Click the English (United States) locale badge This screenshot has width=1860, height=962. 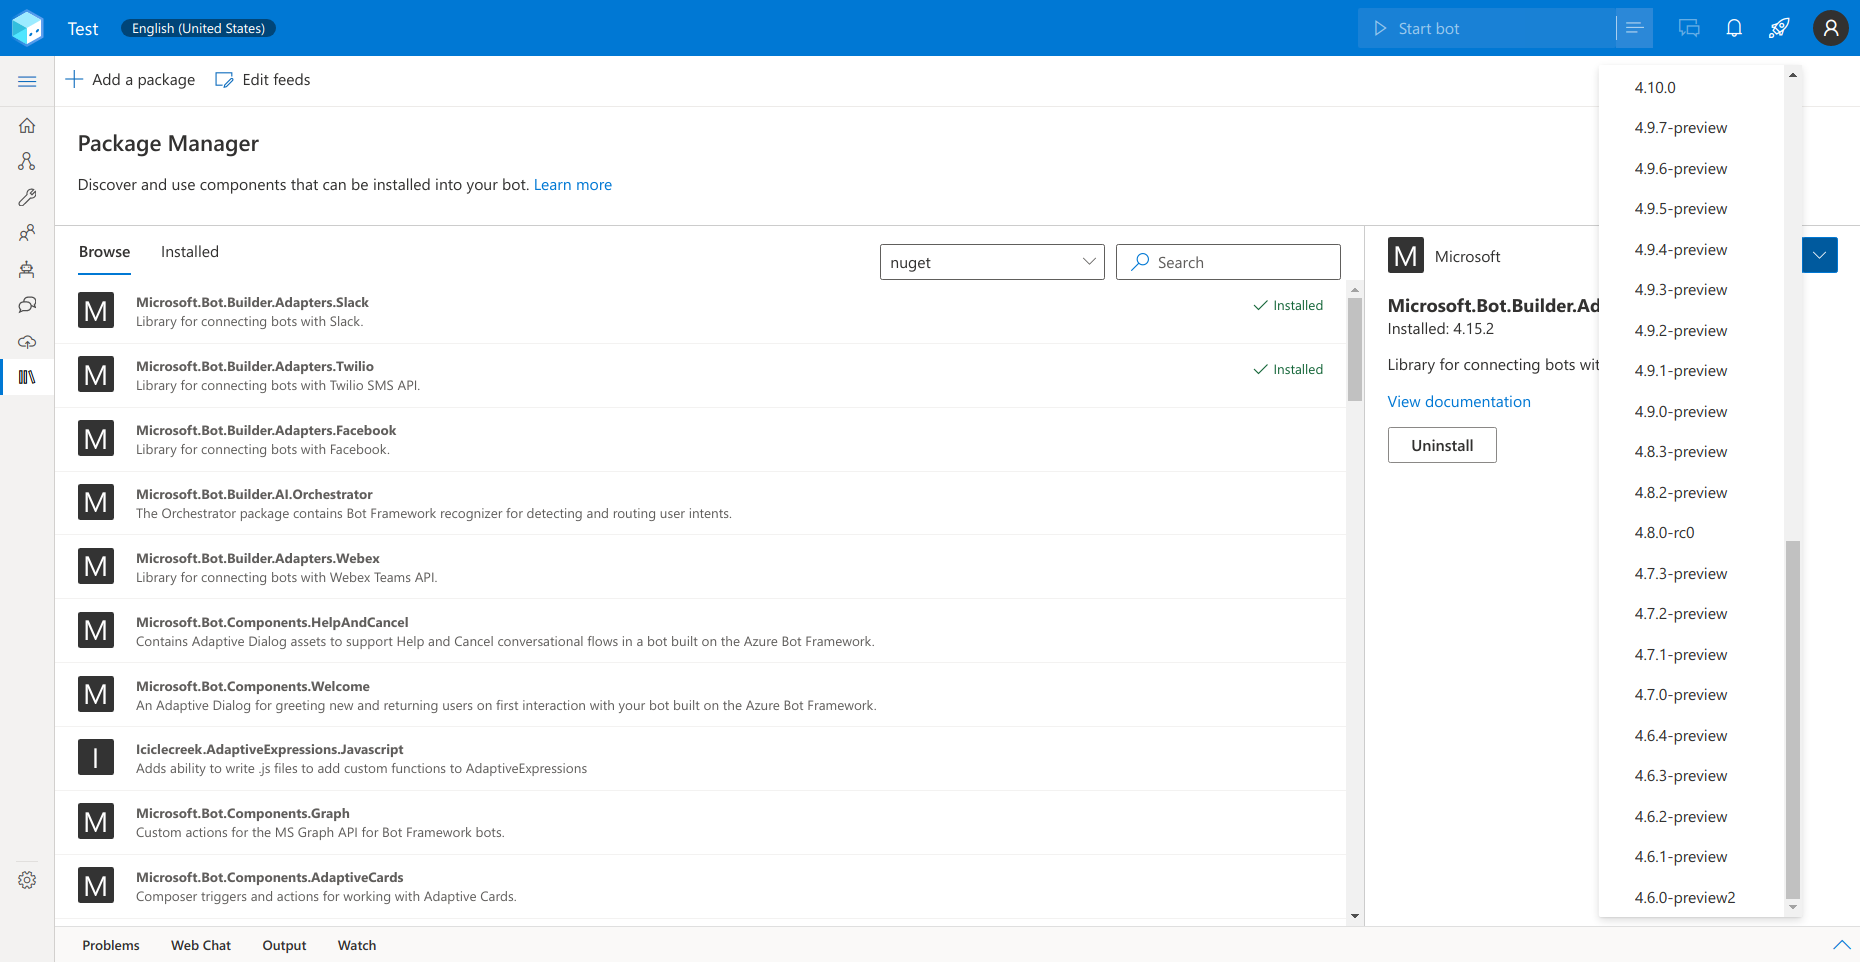click(x=198, y=29)
